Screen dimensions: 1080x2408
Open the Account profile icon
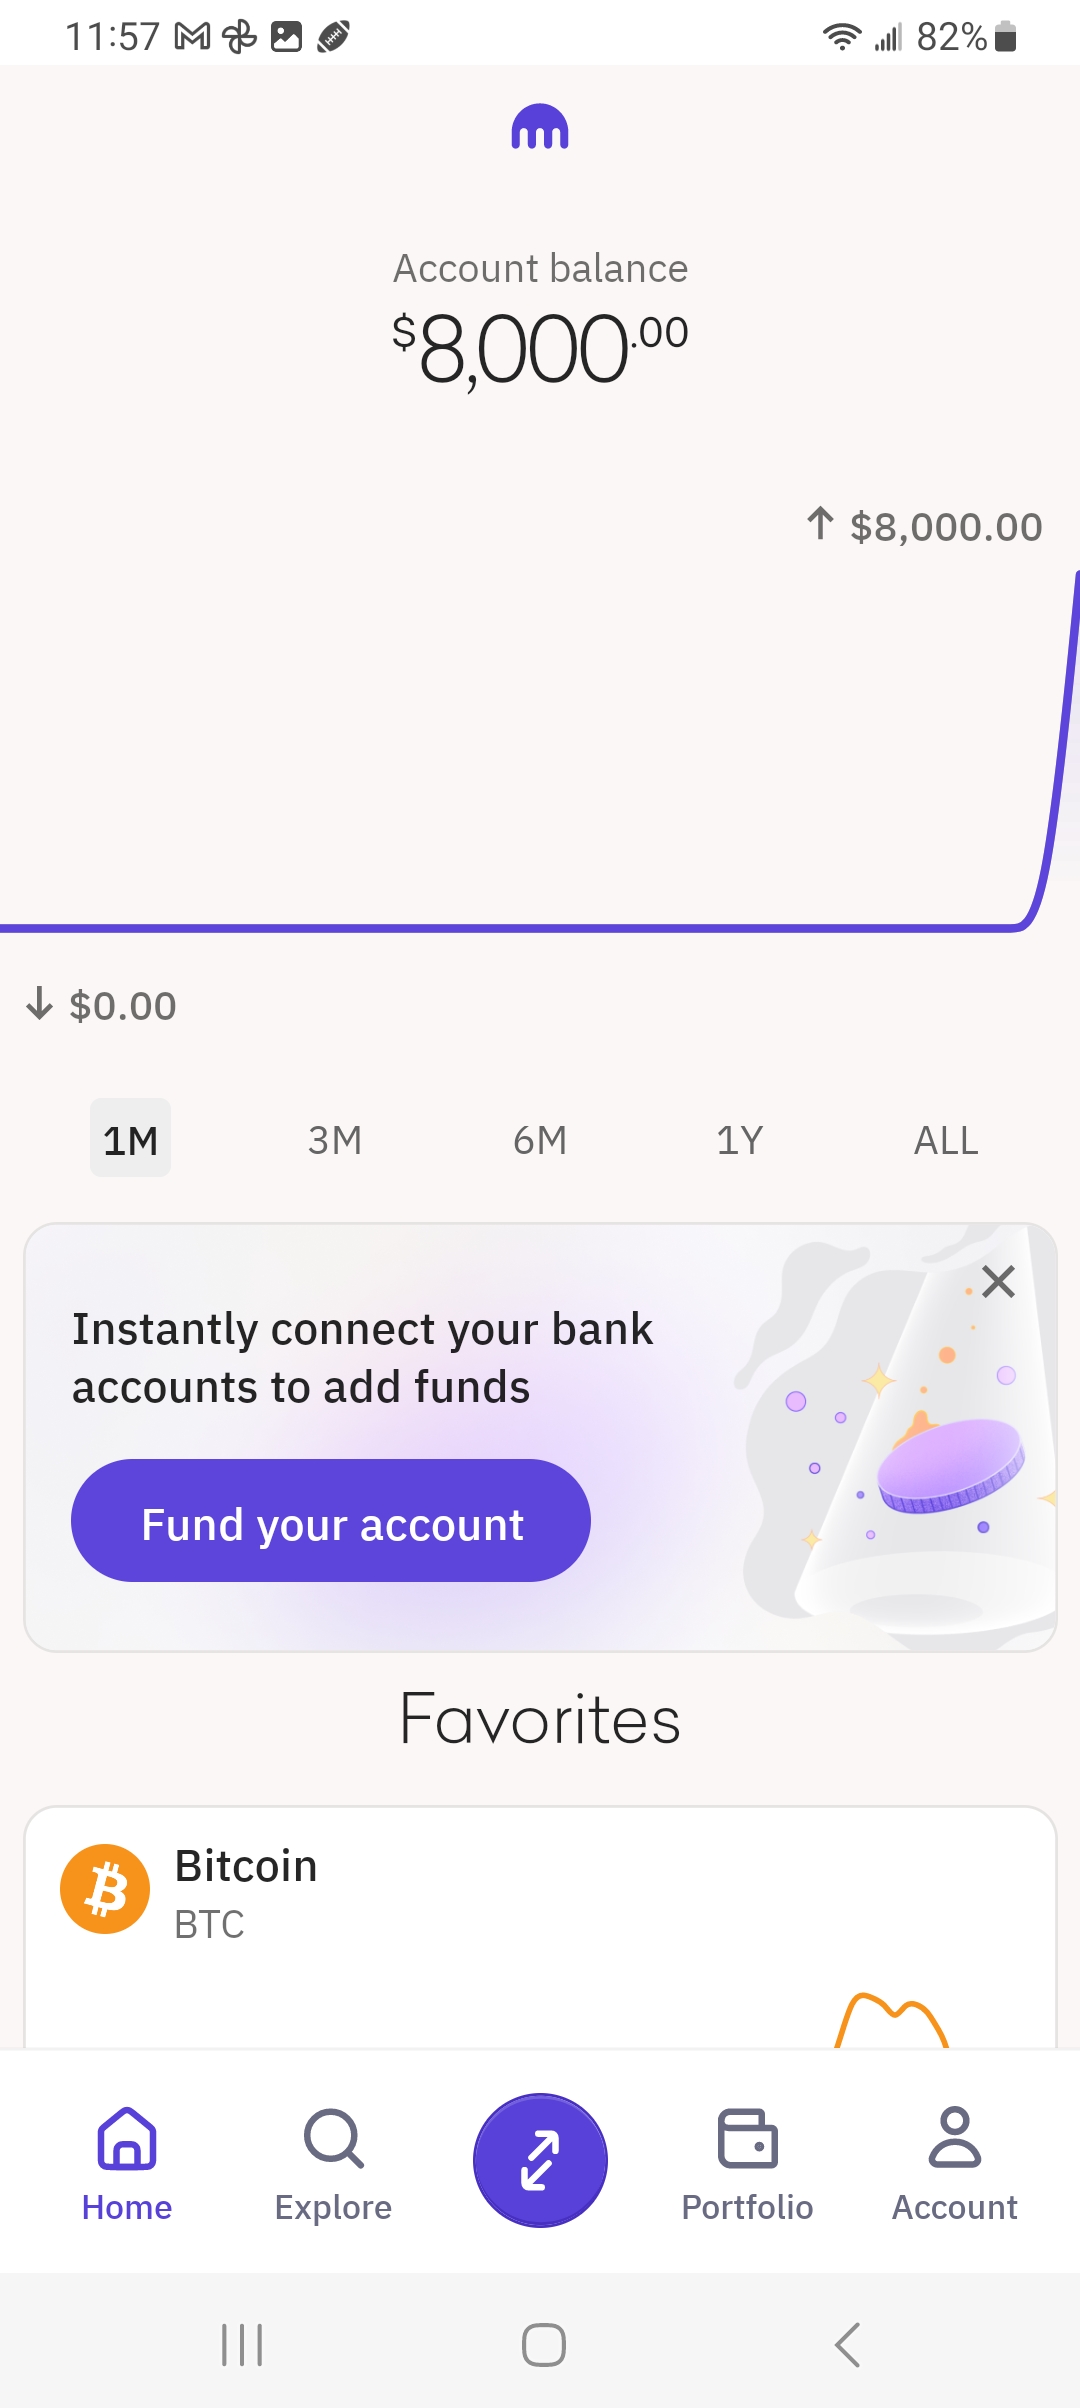[954, 2140]
